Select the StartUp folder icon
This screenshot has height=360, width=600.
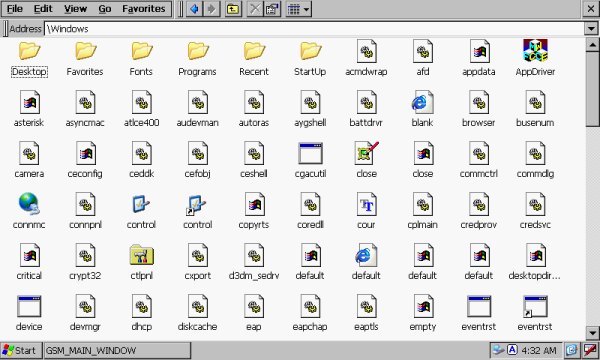pyautogui.click(x=310, y=50)
